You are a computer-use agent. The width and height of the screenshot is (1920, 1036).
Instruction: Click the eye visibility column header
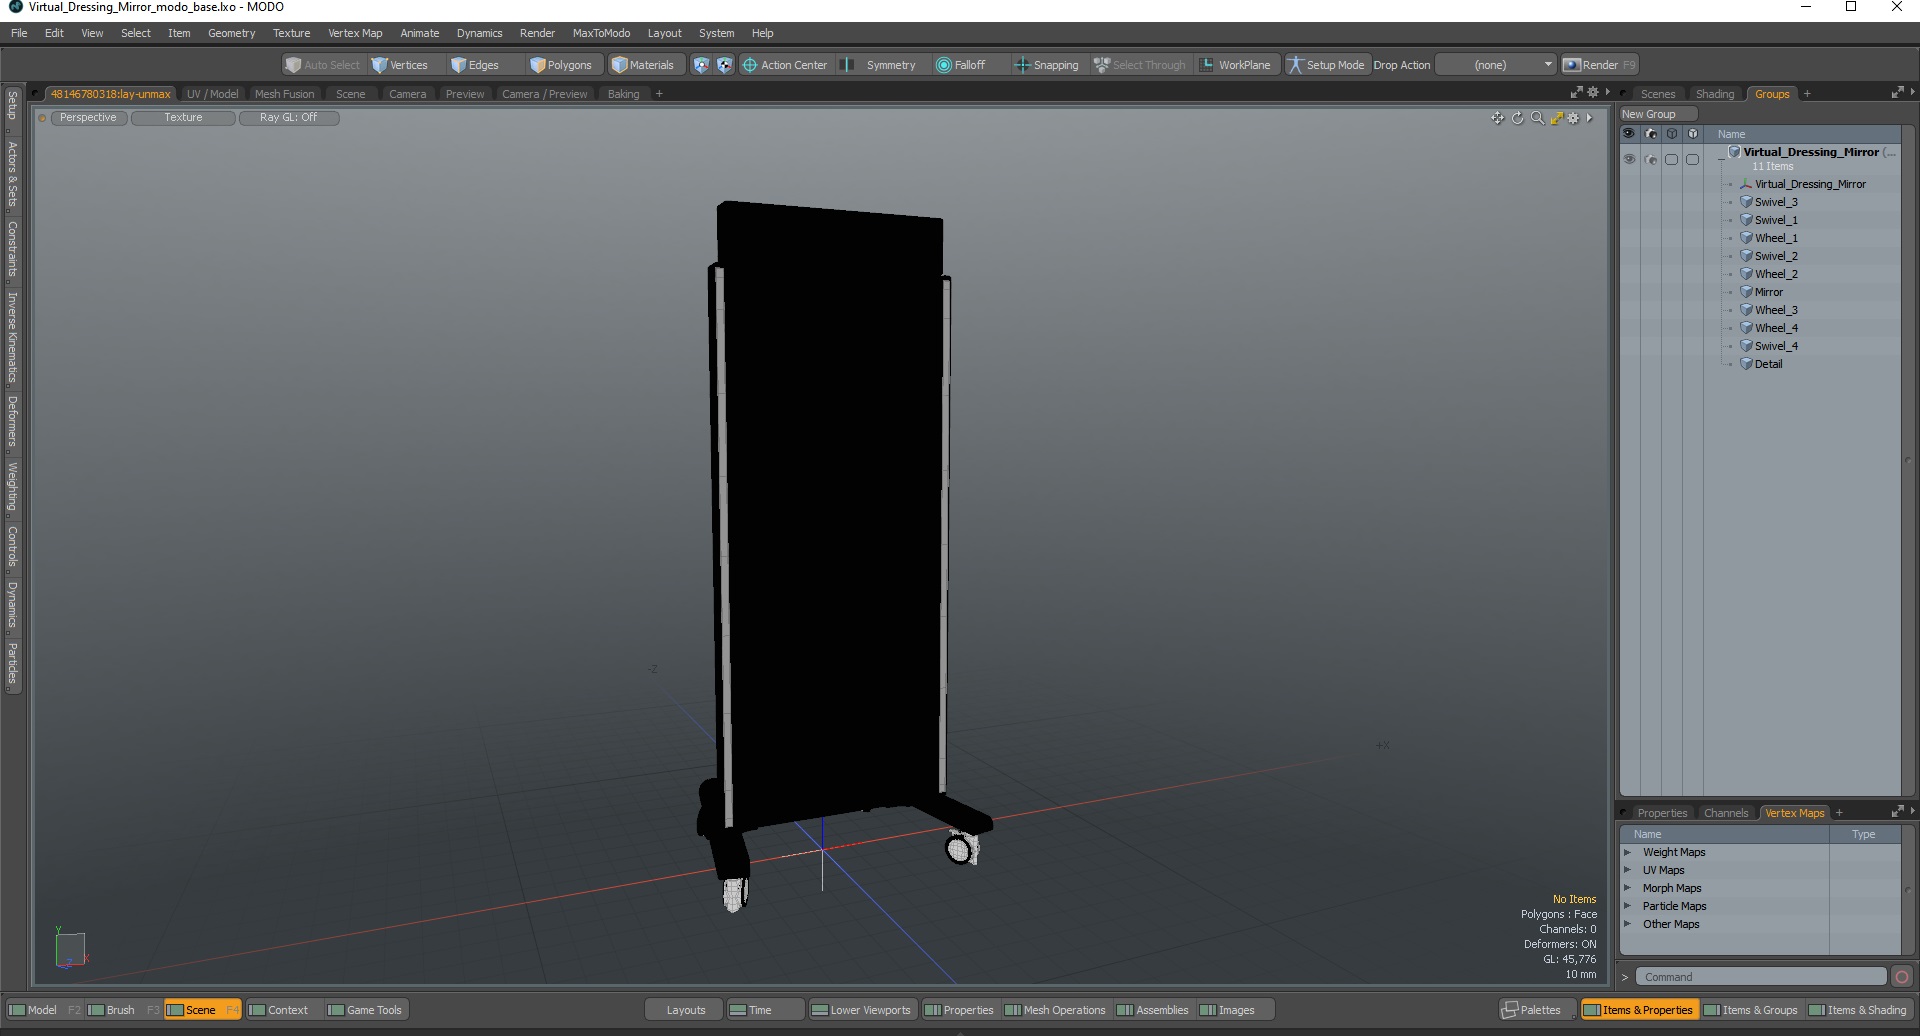(1629, 134)
